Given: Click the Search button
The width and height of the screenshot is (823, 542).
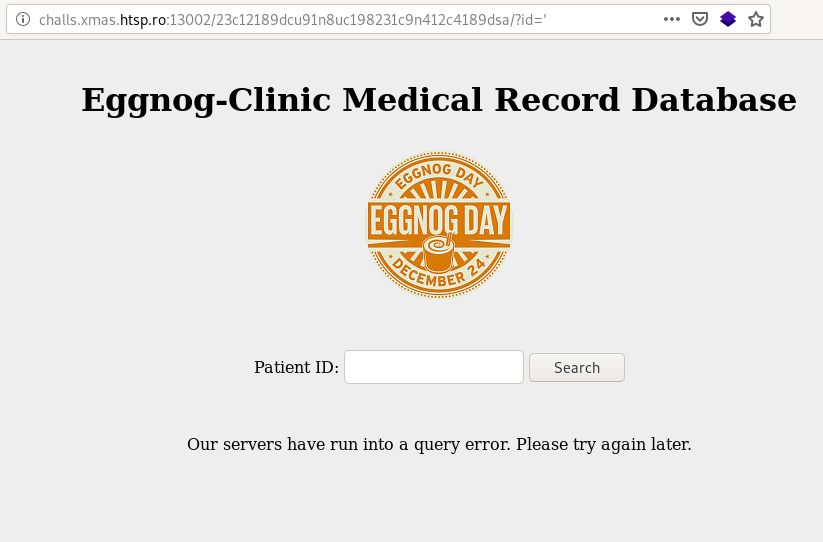Looking at the screenshot, I should point(576,367).
